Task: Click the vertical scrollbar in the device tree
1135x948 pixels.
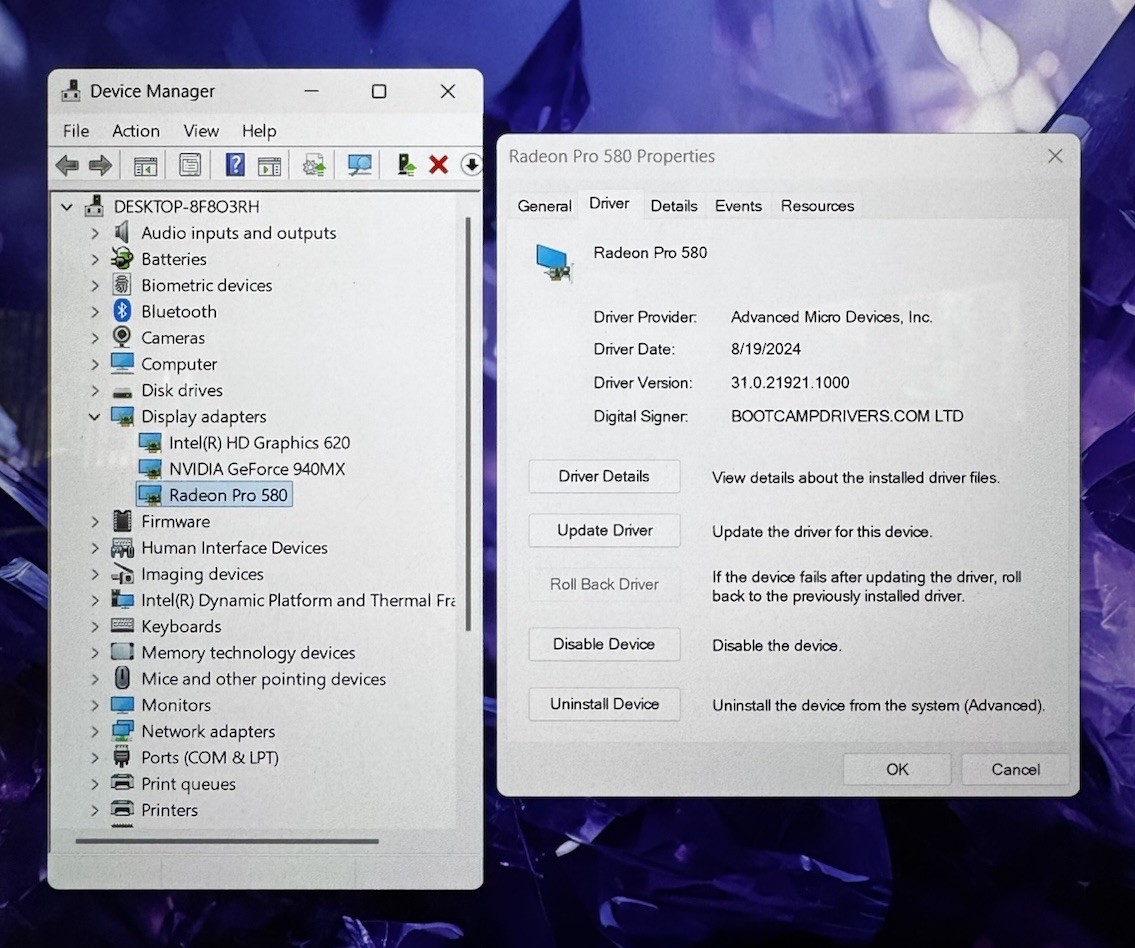Action: pos(468,423)
